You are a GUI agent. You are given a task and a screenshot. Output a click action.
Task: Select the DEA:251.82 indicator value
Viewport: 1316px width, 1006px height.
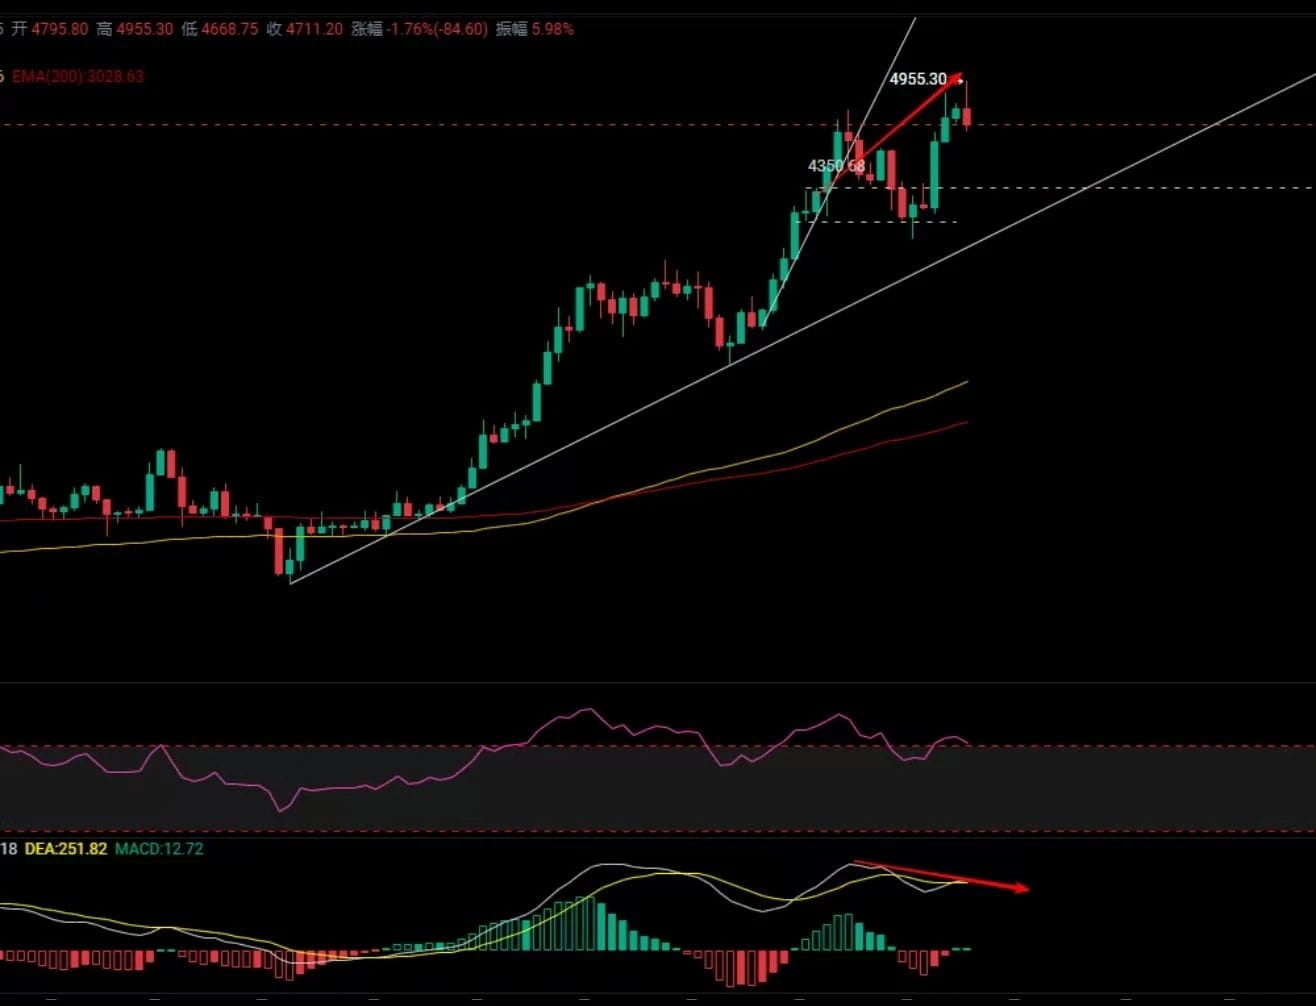click(x=65, y=849)
